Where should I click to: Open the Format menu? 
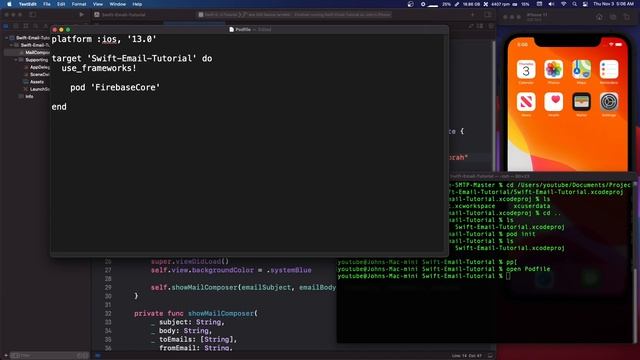(79, 4)
